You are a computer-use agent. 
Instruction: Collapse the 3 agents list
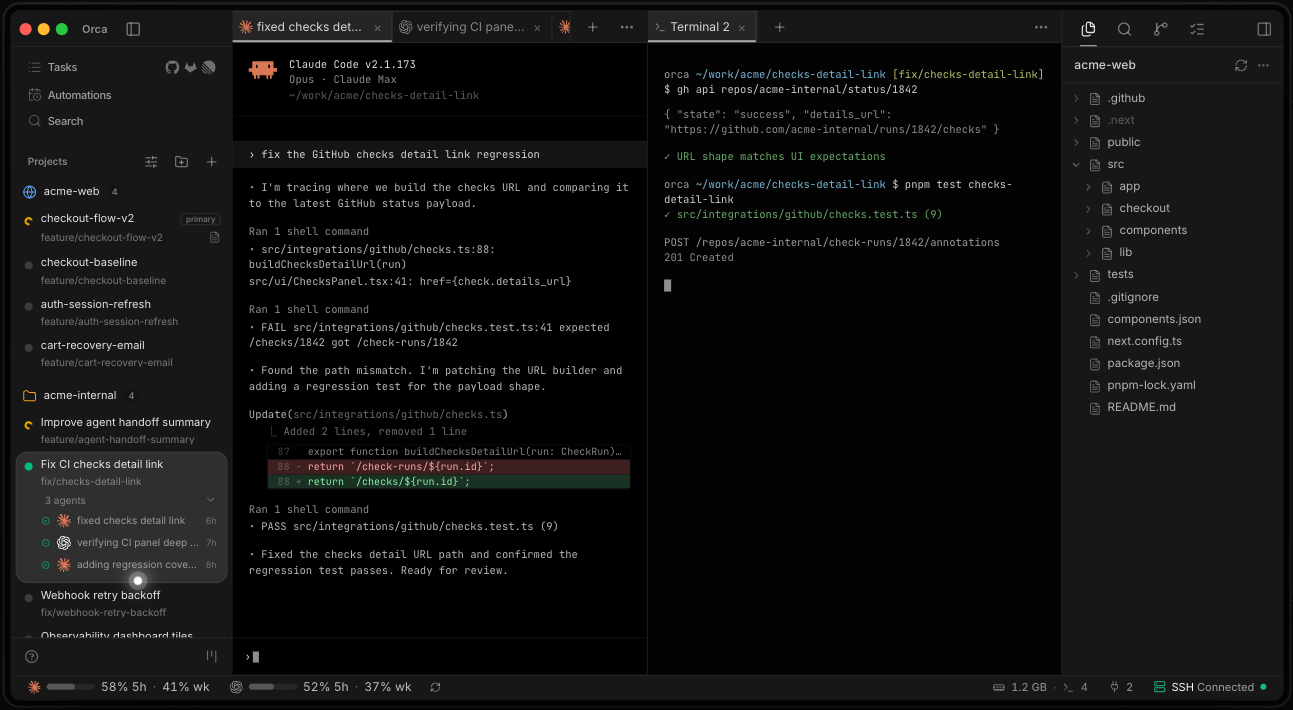[210, 500]
